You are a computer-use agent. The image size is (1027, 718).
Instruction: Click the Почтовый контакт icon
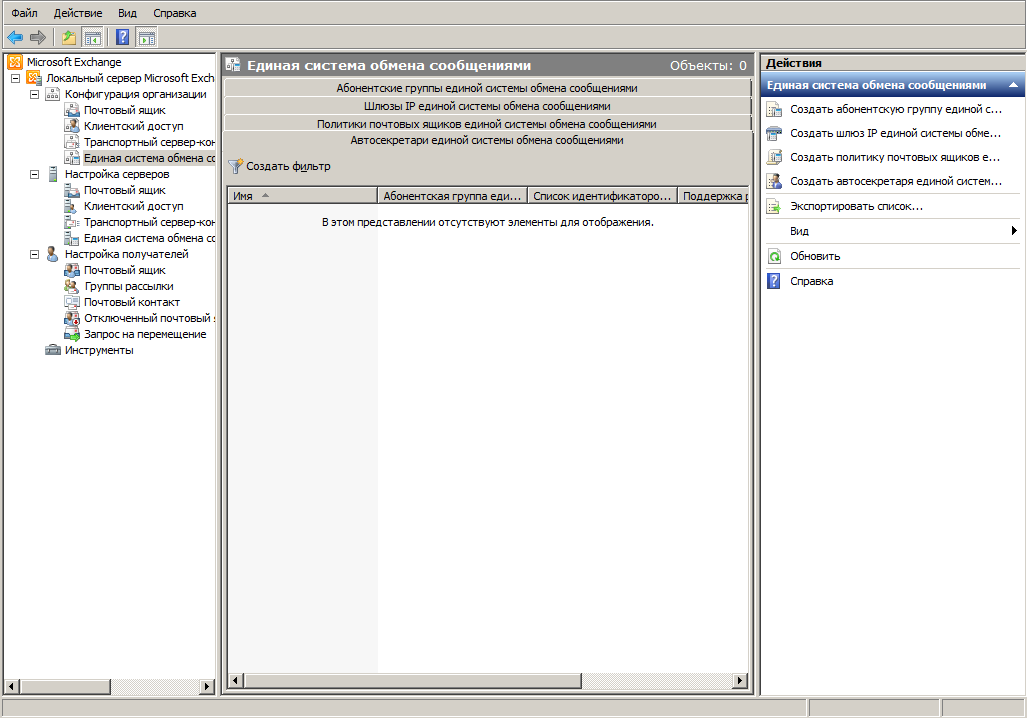(71, 302)
